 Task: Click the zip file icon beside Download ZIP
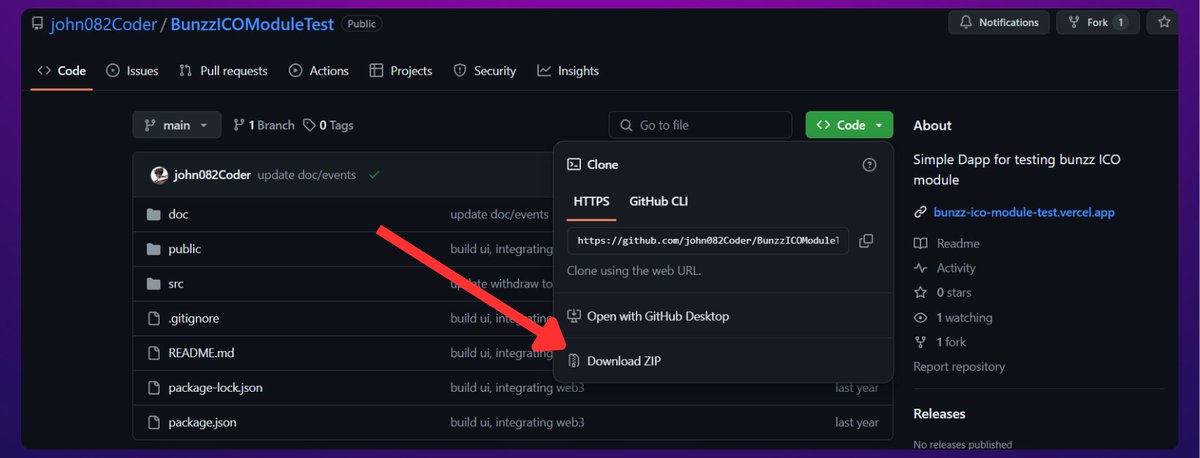pos(574,361)
